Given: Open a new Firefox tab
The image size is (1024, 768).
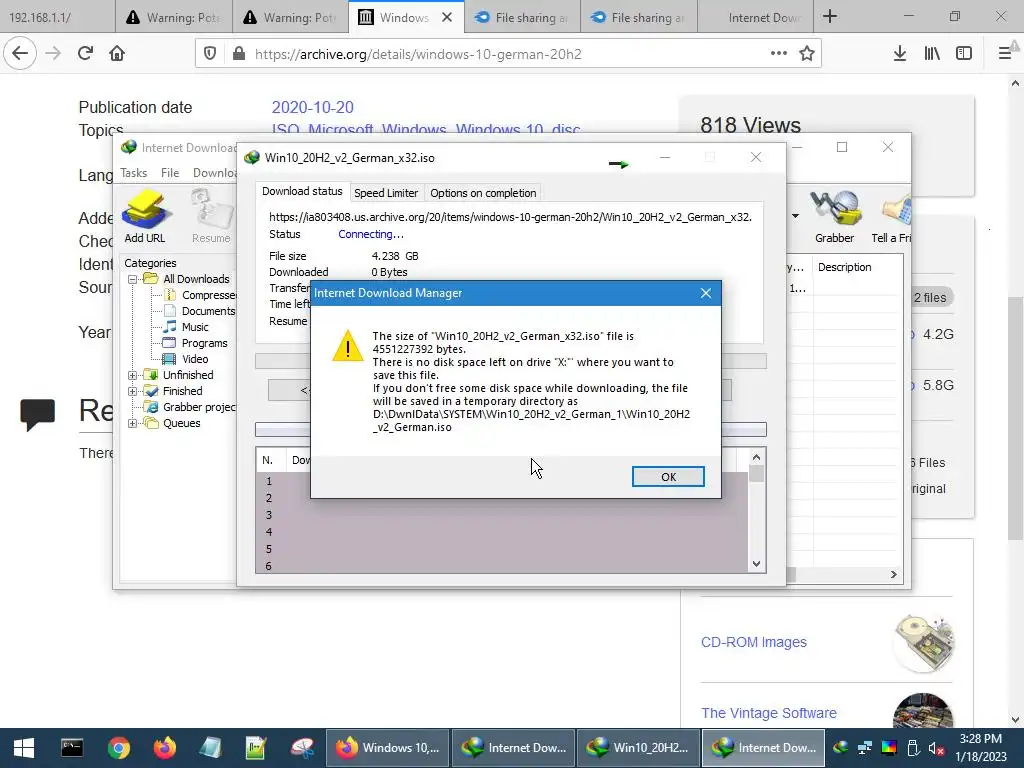Looking at the screenshot, I should 829,16.
